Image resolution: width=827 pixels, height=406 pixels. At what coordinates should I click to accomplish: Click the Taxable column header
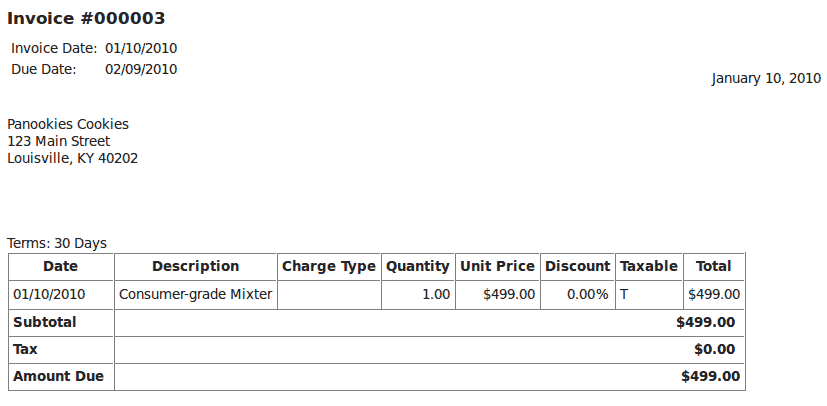pyautogui.click(x=649, y=267)
